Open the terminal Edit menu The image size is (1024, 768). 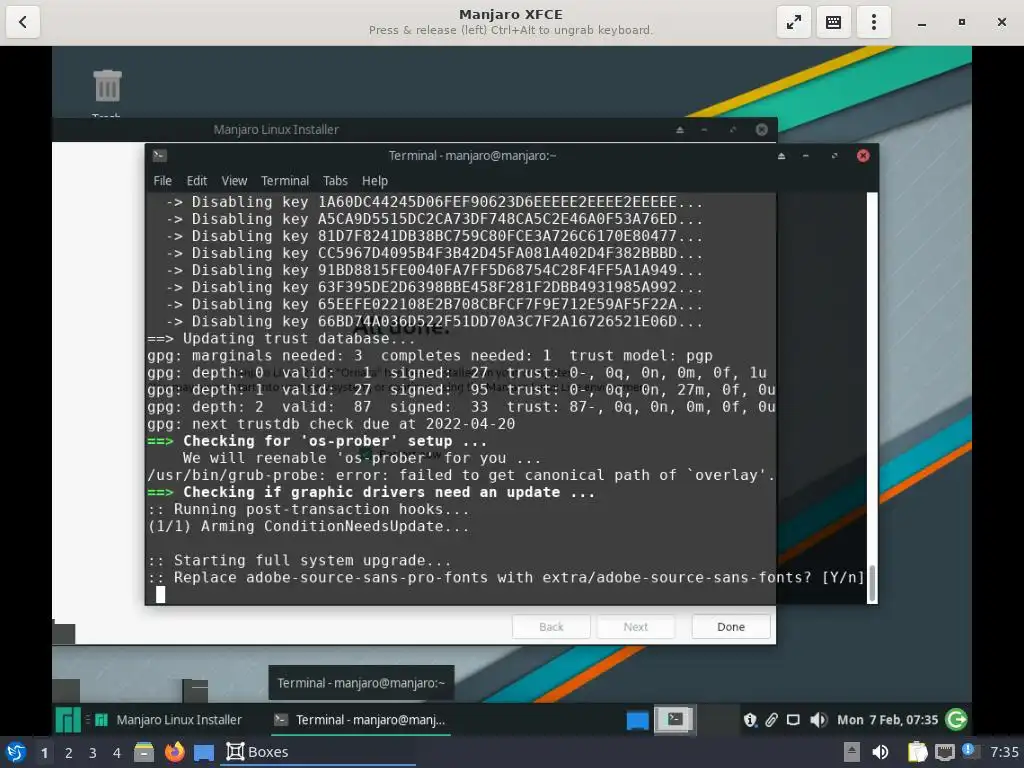point(197,181)
